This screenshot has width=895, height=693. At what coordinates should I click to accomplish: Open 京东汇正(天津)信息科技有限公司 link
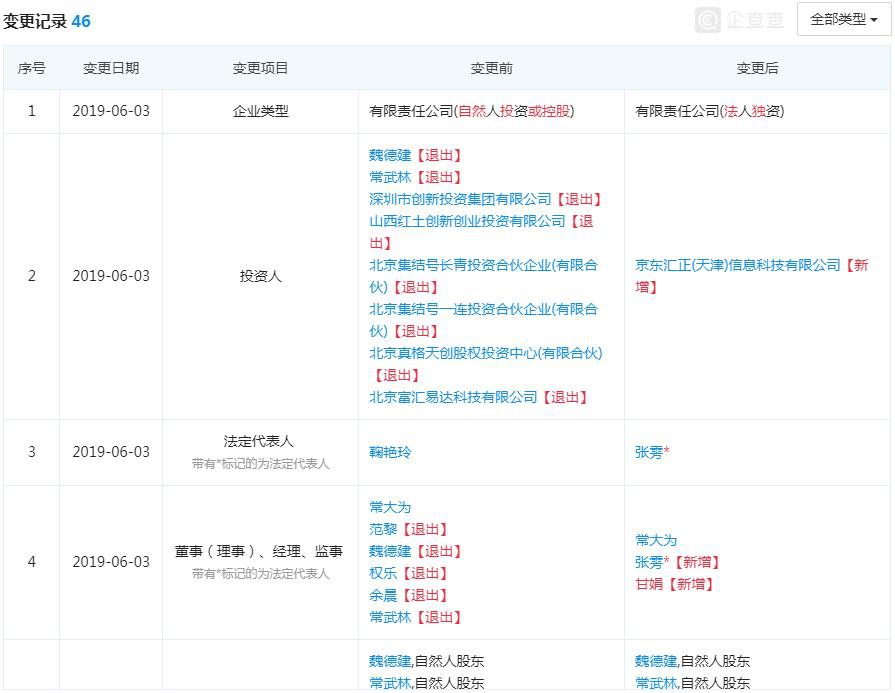737,265
